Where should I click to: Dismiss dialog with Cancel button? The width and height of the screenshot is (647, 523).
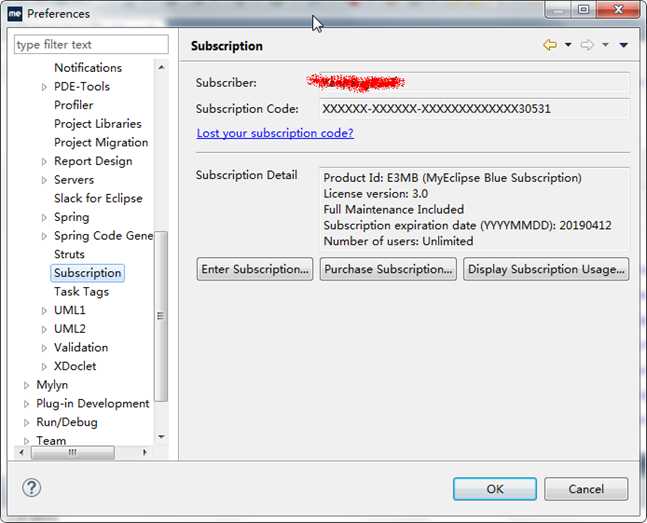click(x=586, y=489)
